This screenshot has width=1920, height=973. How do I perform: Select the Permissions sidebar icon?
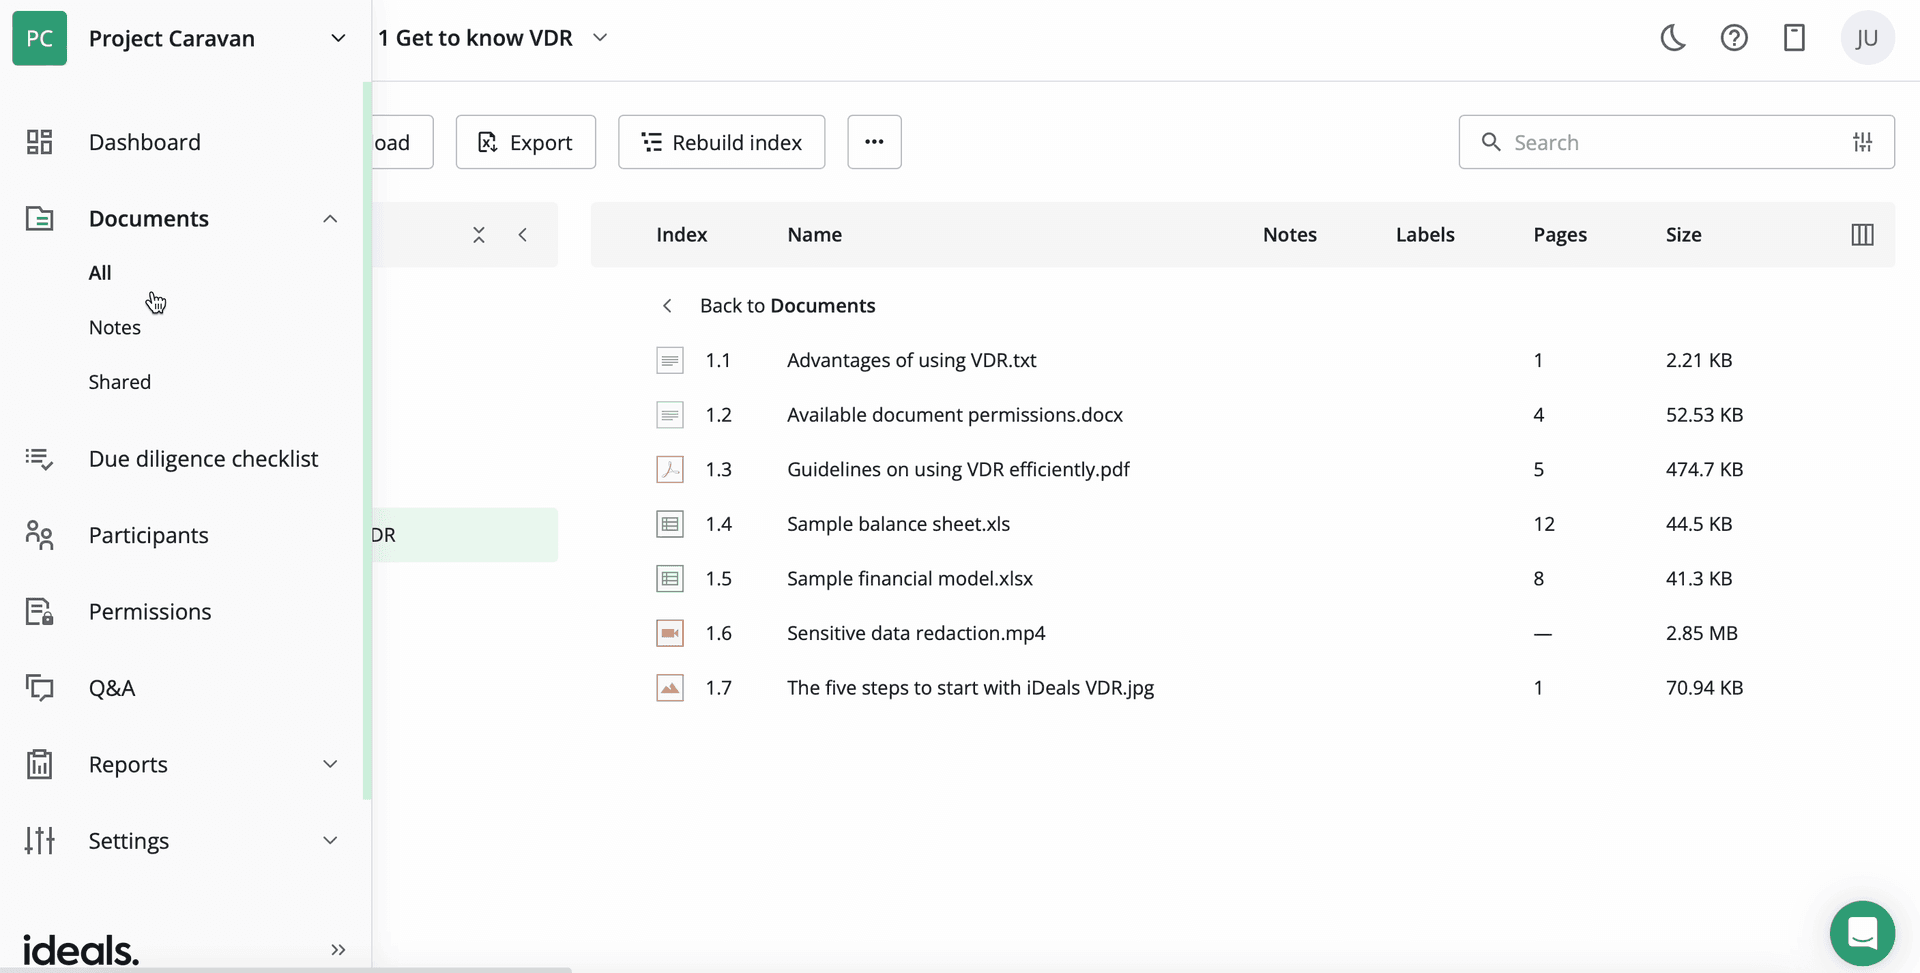coord(39,611)
